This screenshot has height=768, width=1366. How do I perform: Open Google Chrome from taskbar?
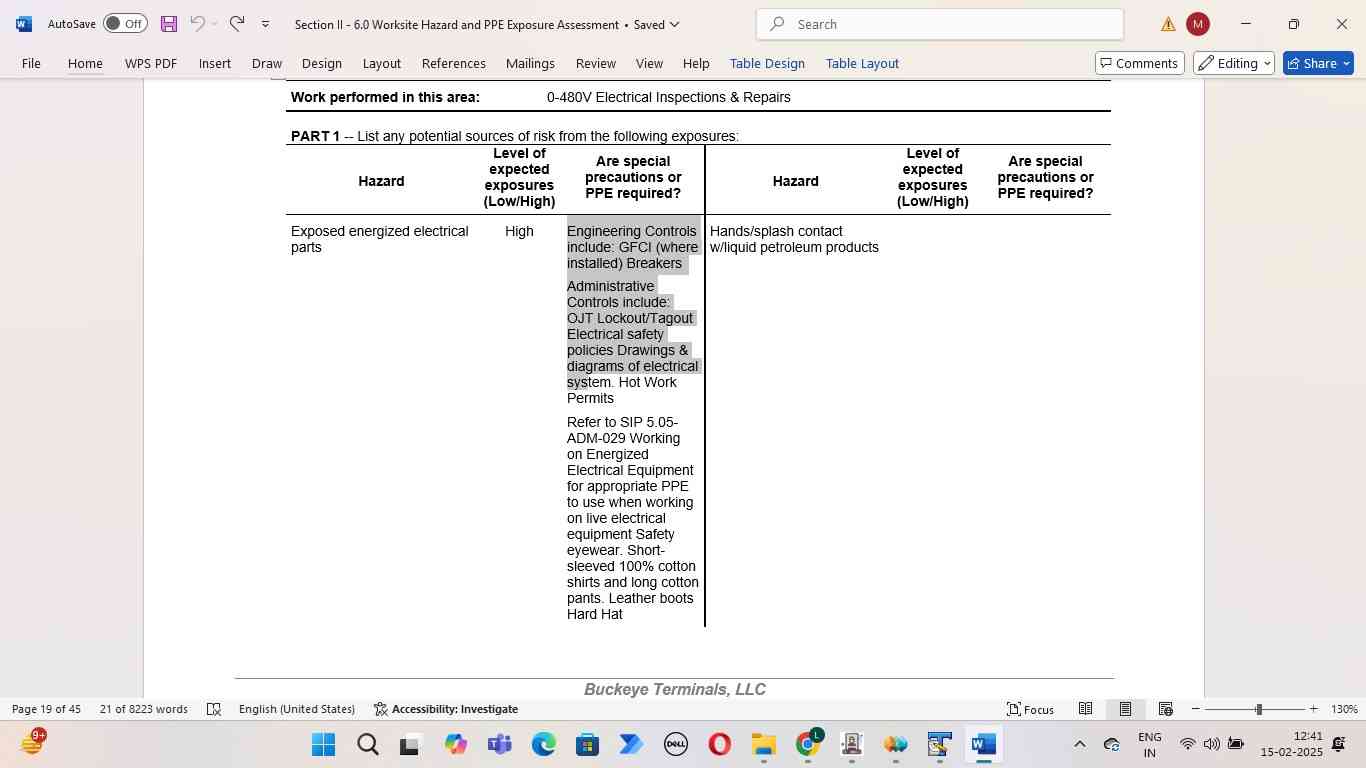(x=808, y=745)
